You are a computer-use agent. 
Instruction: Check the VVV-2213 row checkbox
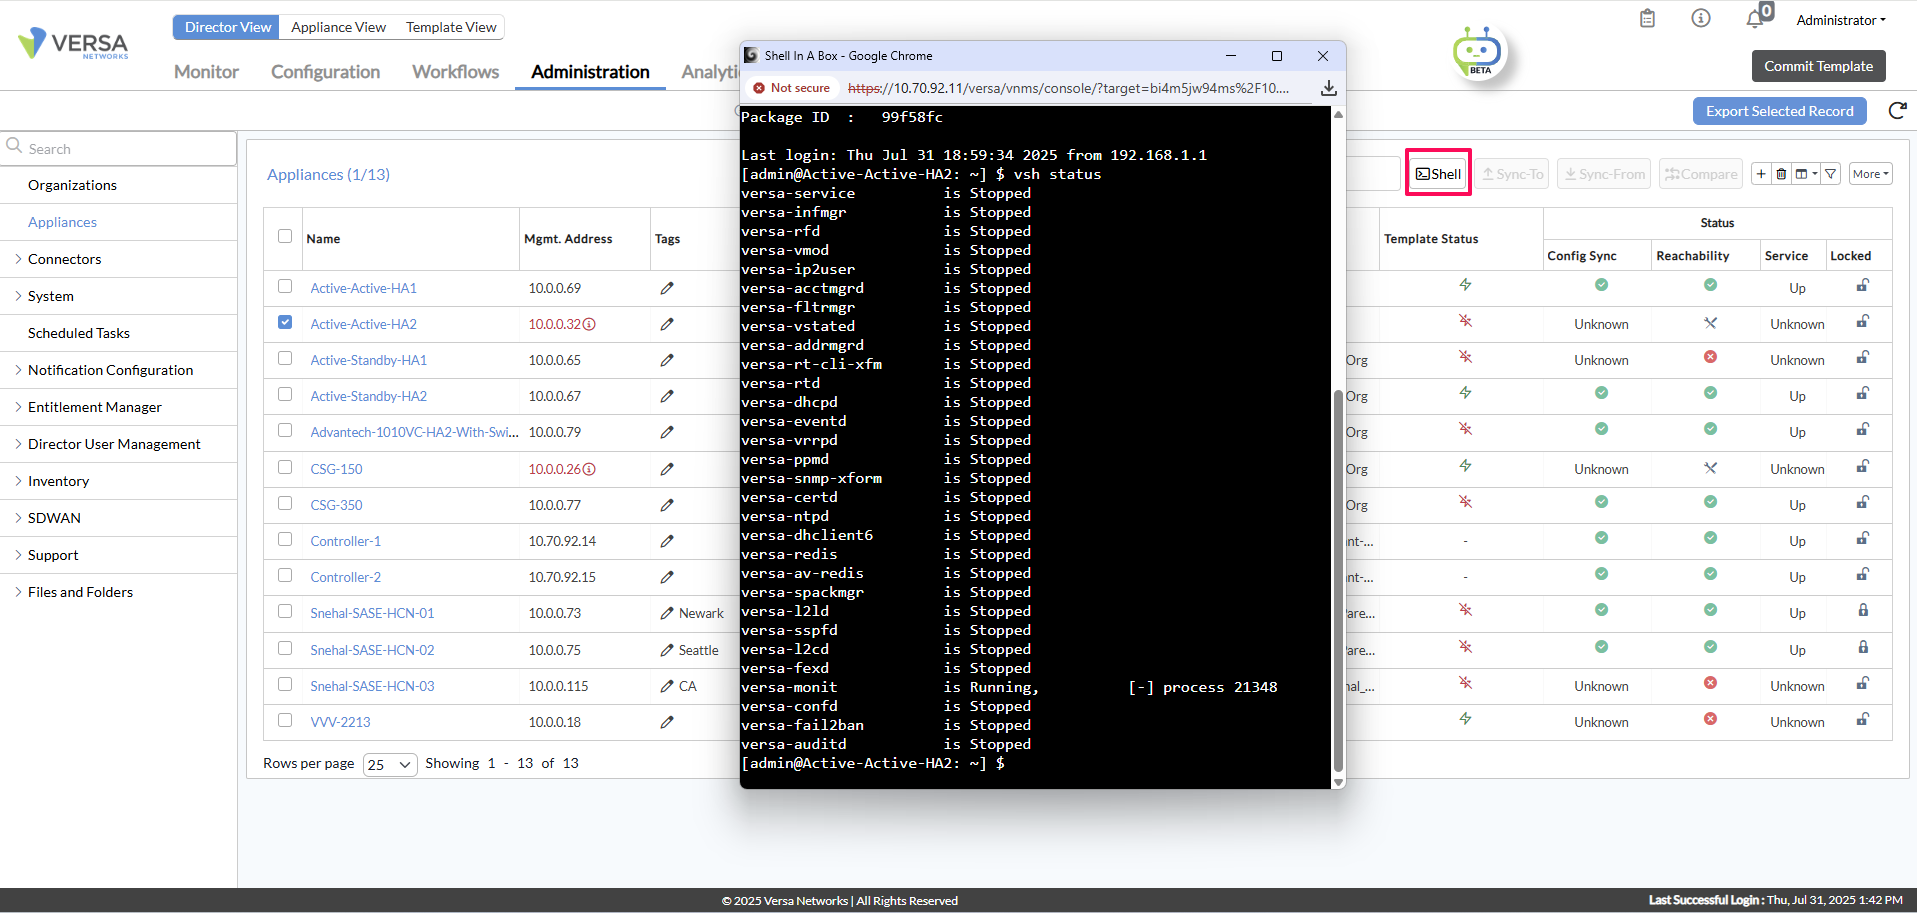pos(285,720)
